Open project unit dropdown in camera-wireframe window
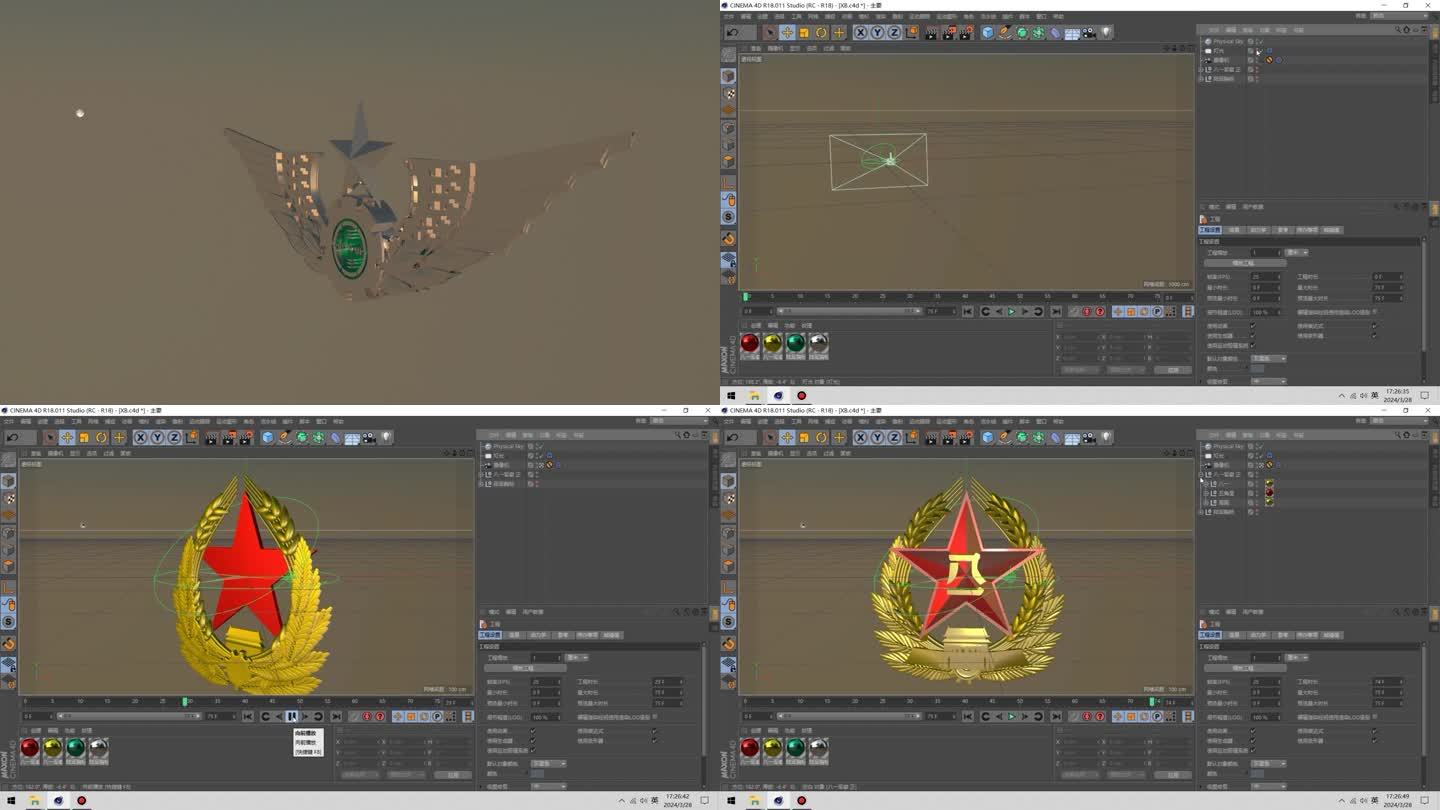Viewport: 1440px width, 810px height. click(1297, 252)
